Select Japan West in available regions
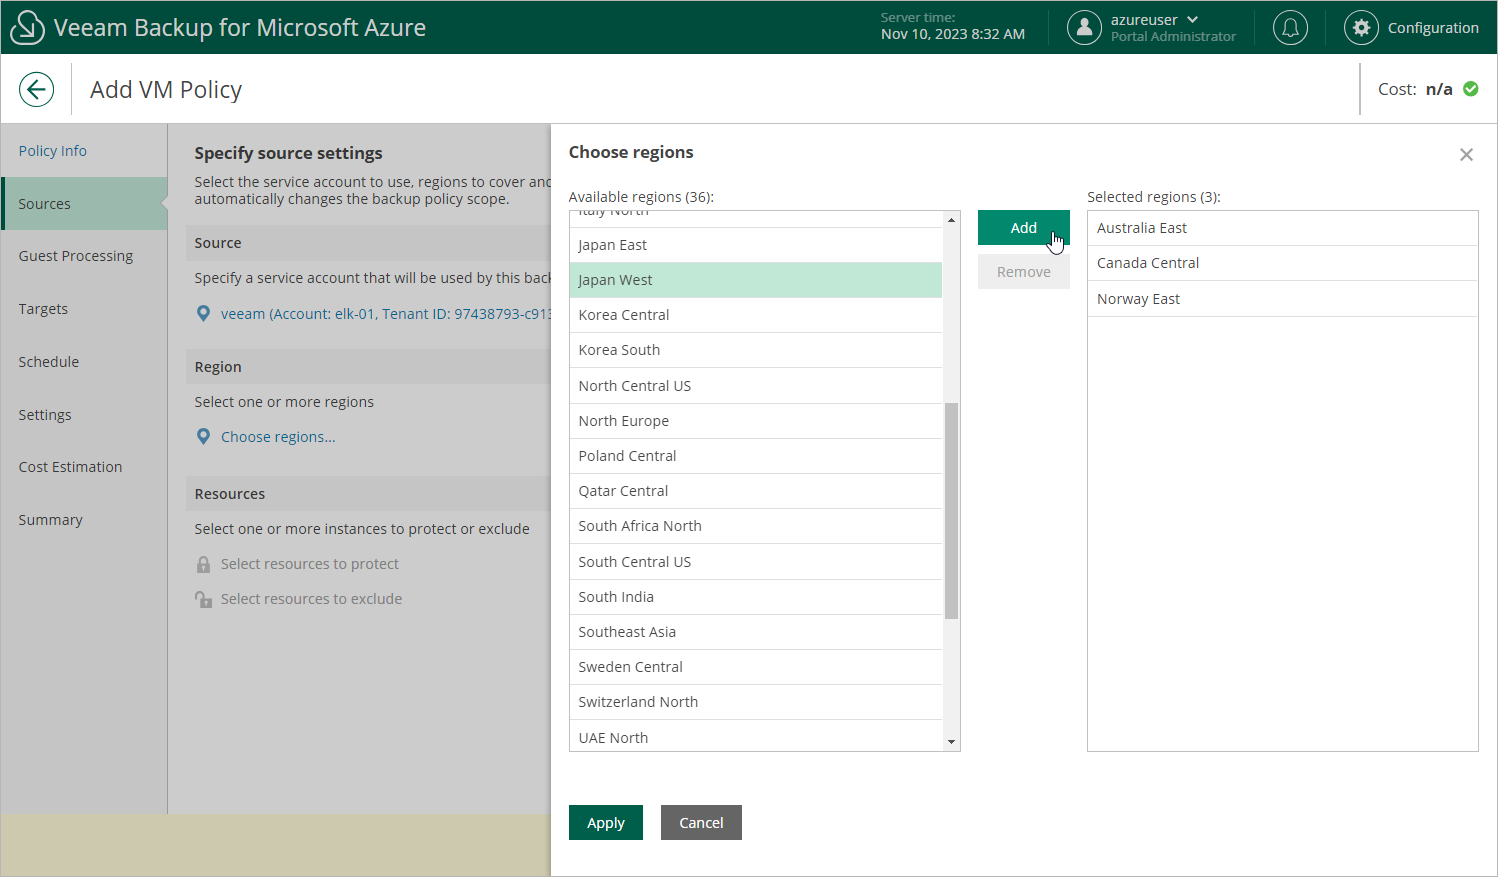The image size is (1498, 877). pyautogui.click(x=756, y=280)
